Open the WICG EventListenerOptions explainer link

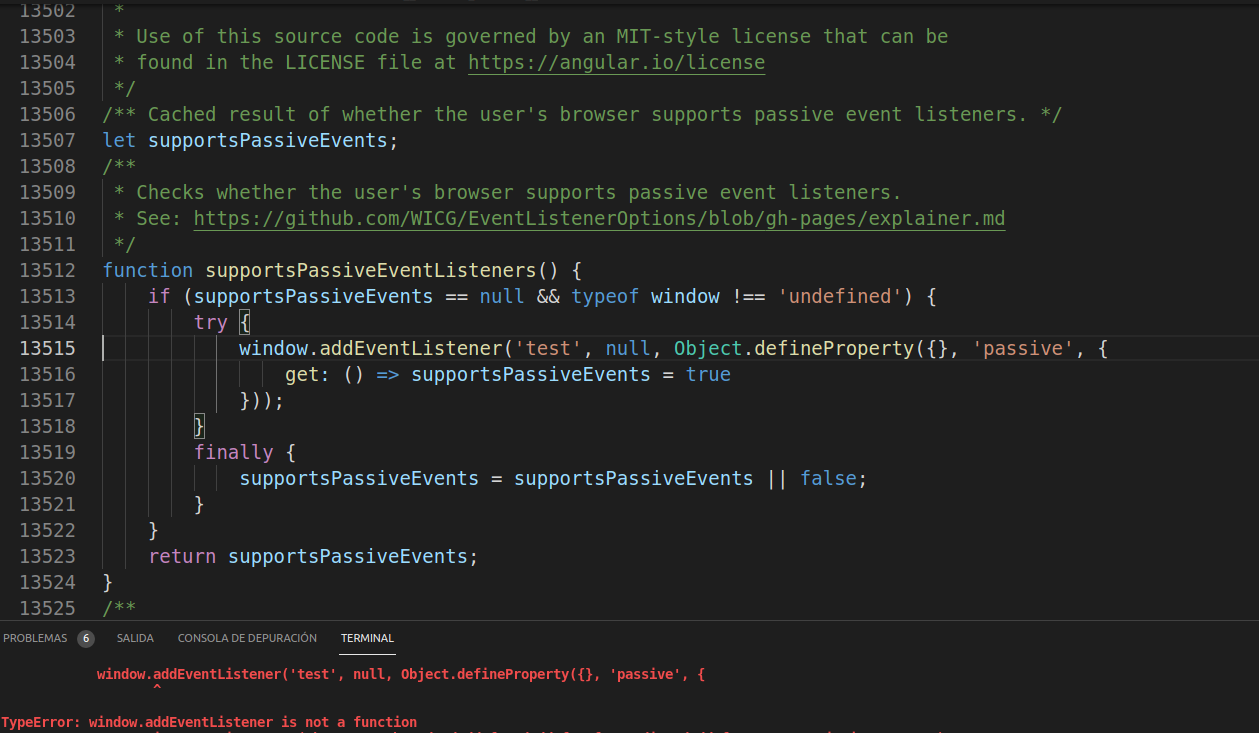coord(599,218)
